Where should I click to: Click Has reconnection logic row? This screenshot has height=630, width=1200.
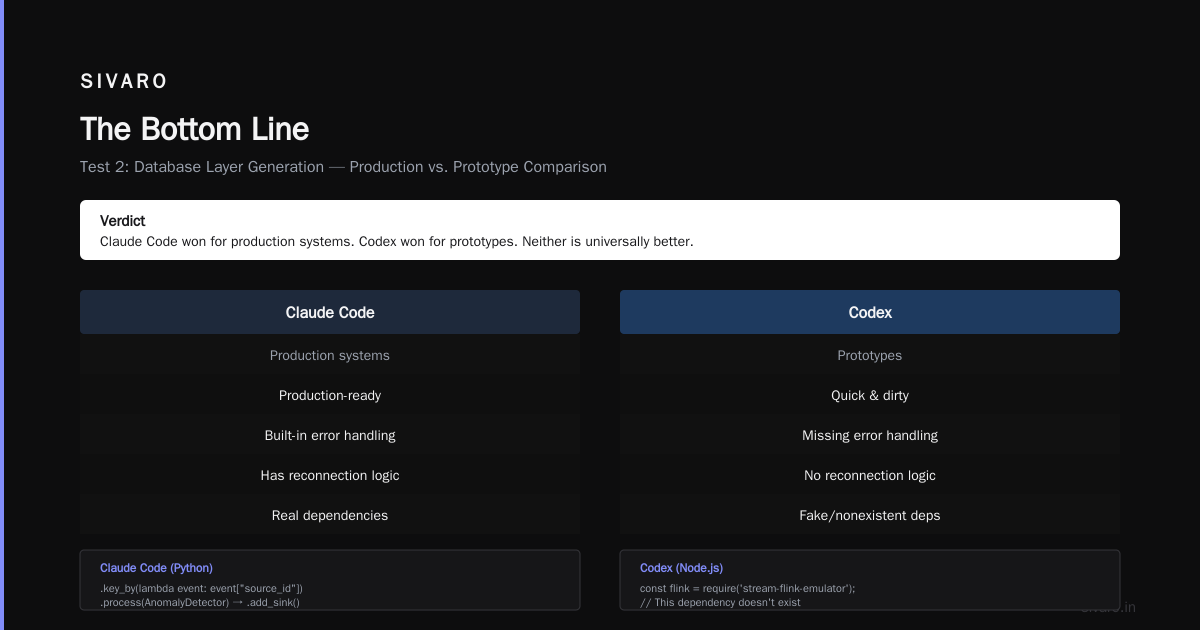pyautogui.click(x=330, y=475)
